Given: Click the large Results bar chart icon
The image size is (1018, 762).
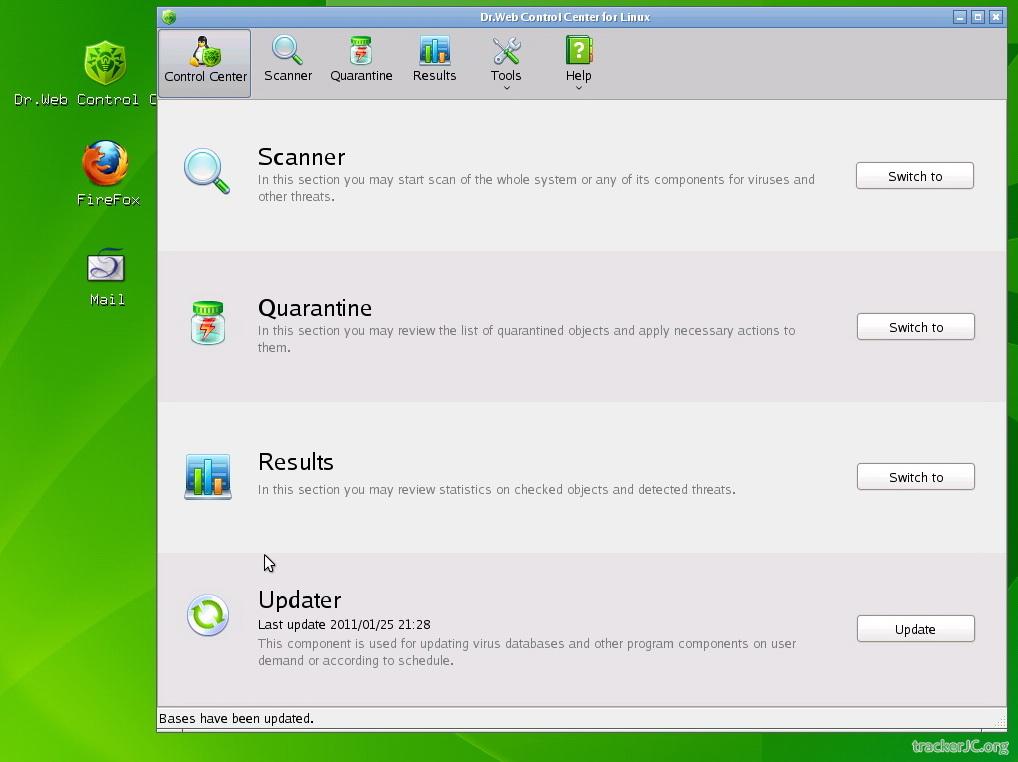Looking at the screenshot, I should [x=208, y=476].
